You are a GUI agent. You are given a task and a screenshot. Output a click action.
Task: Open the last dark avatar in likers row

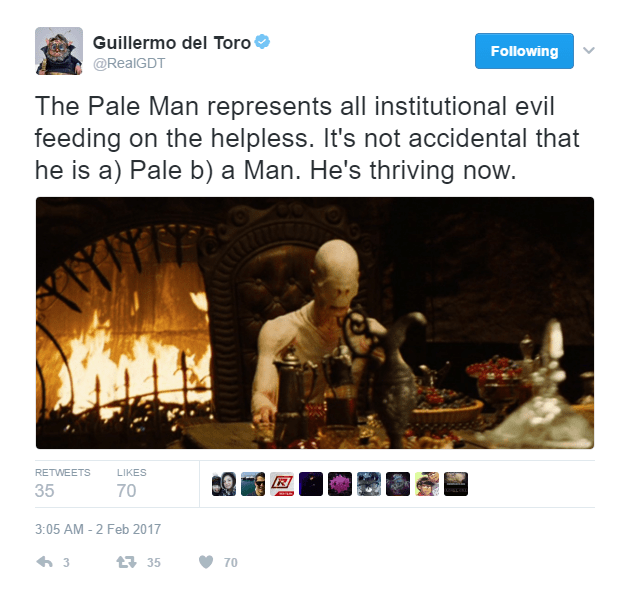[x=456, y=484]
